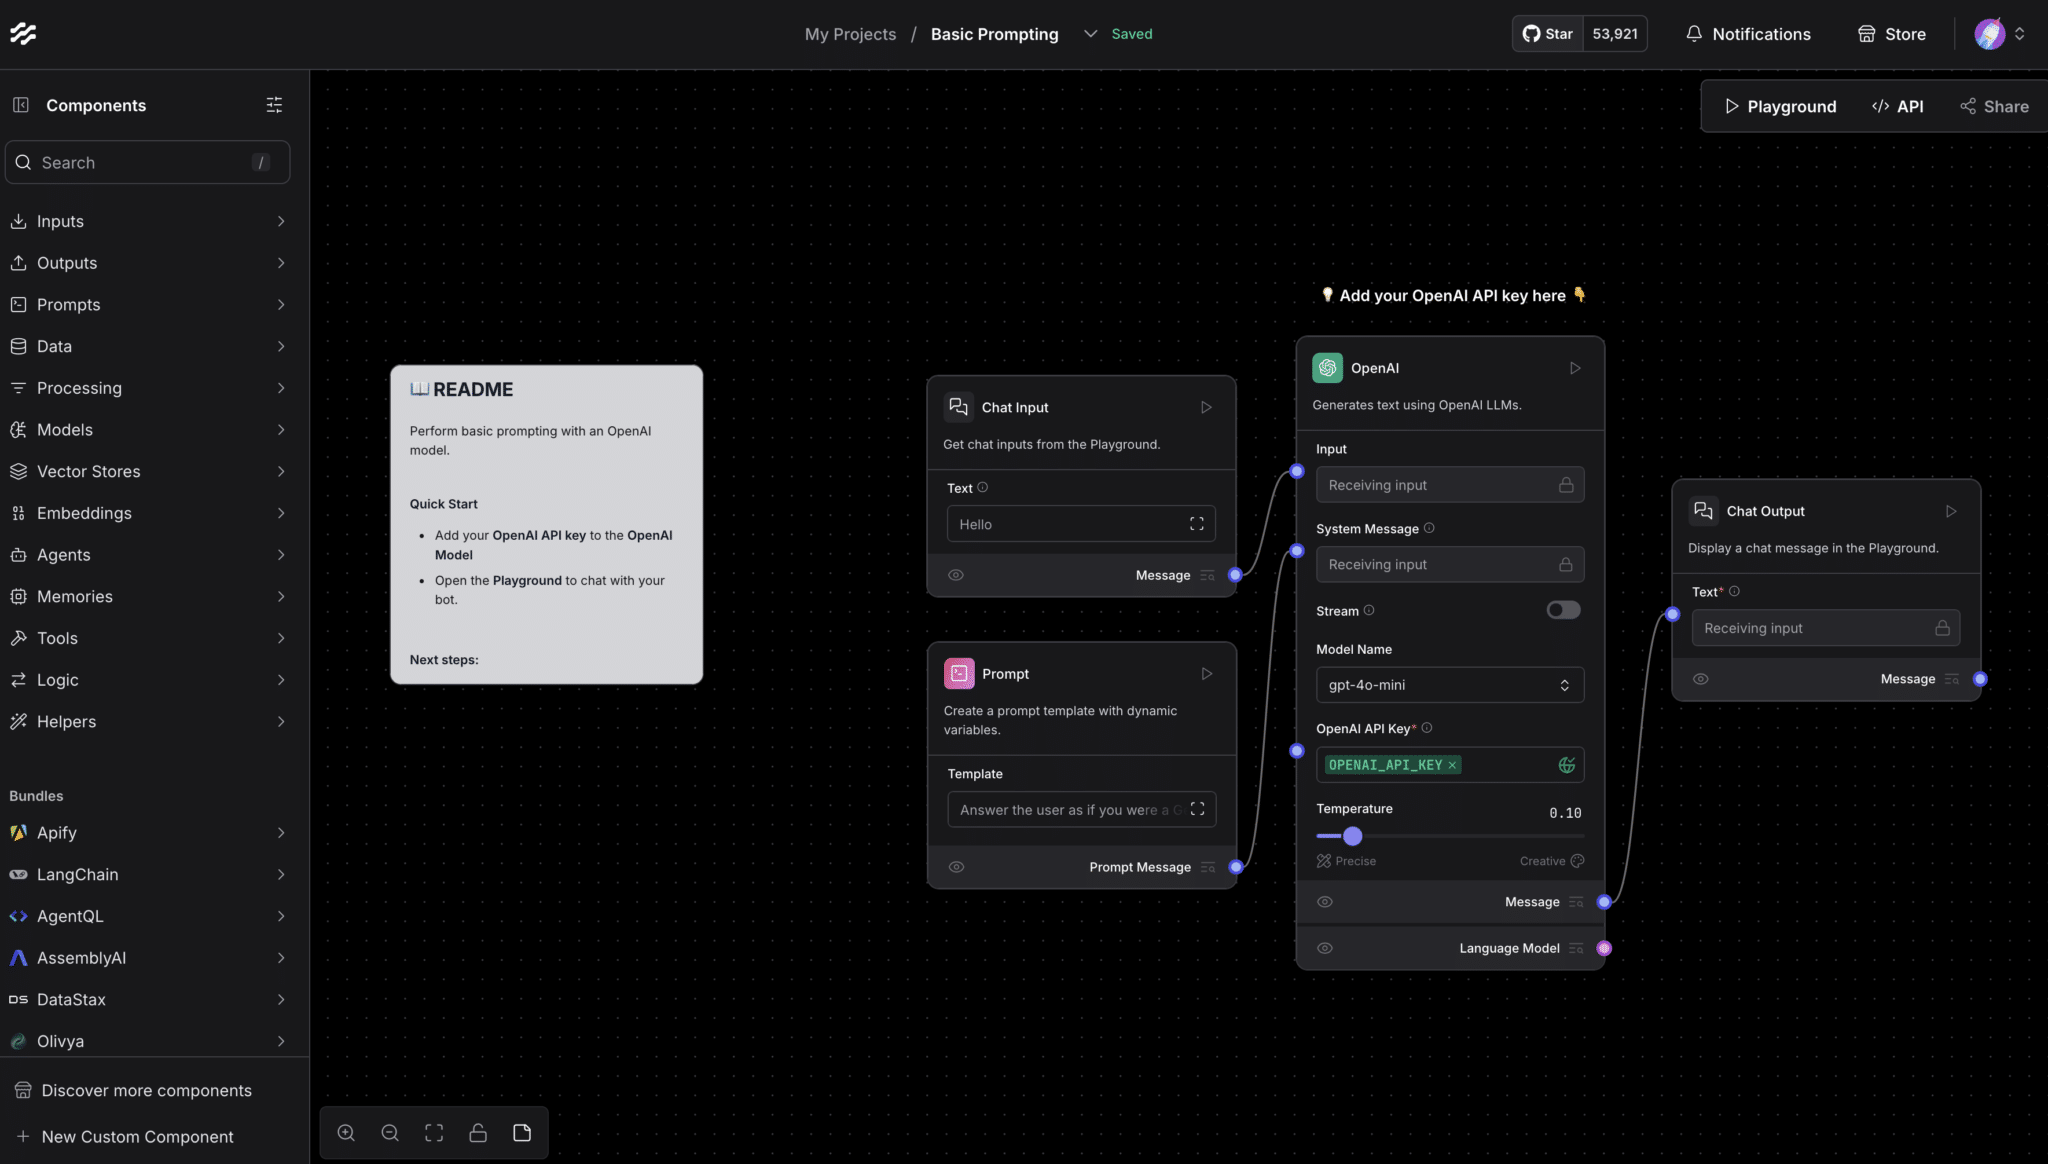Viewport: 2048px width, 1164px height.
Task: Click the globe icon in API key field
Action: [1566, 765]
